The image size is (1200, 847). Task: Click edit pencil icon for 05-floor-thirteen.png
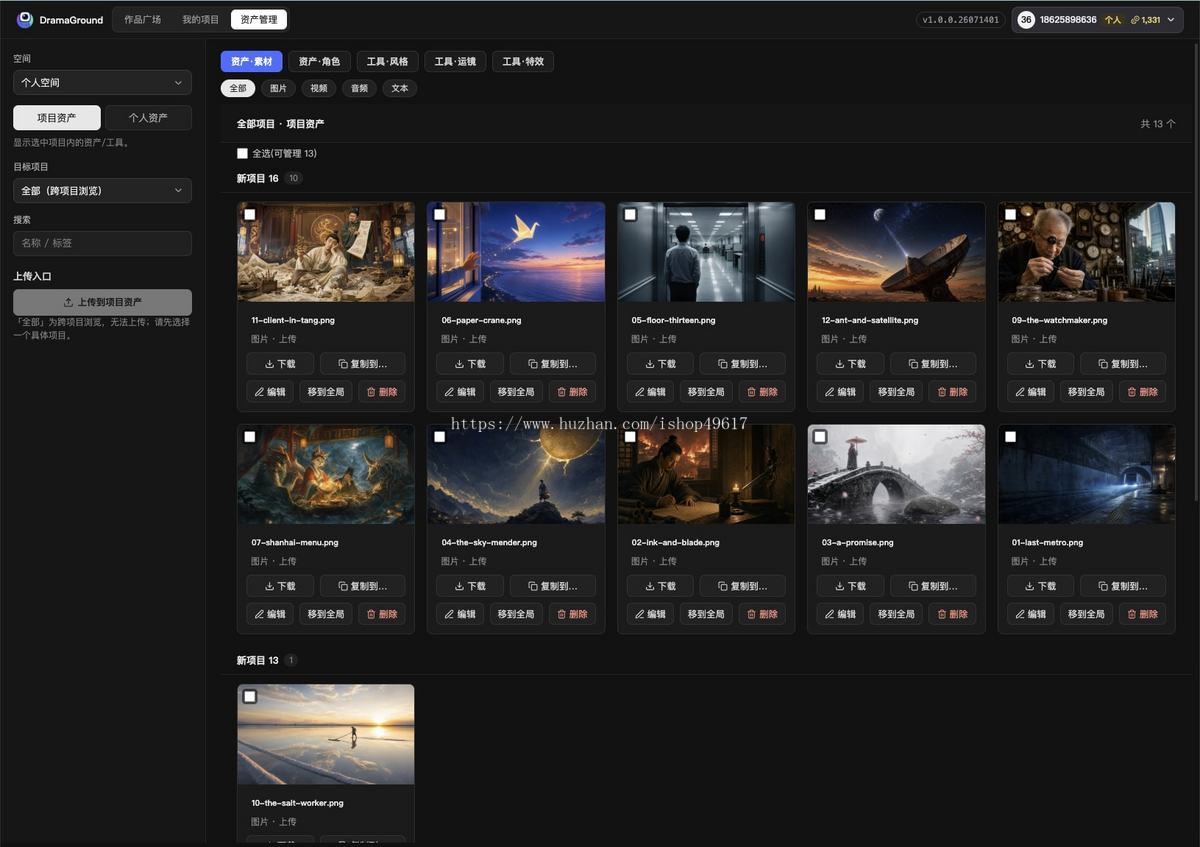(x=640, y=392)
